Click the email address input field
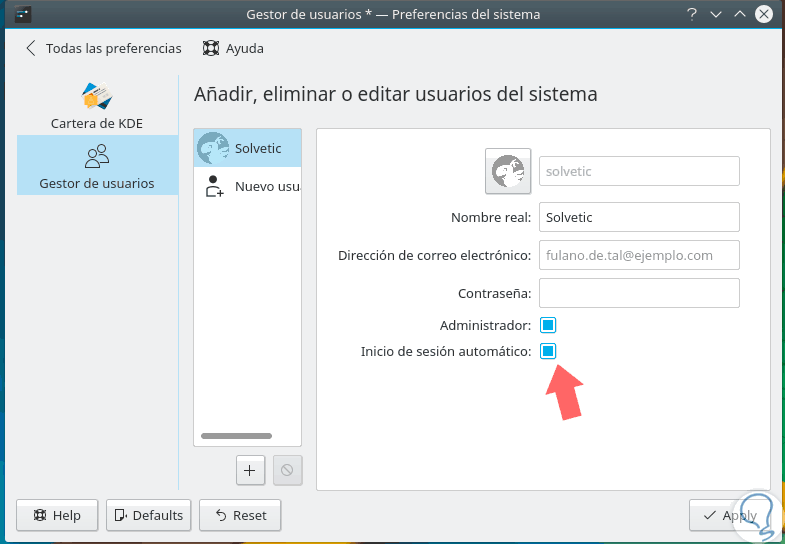 (x=639, y=255)
